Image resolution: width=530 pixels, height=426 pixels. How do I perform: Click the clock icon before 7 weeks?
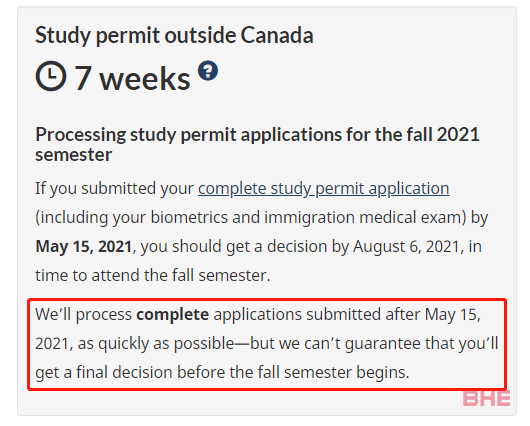[x=51, y=76]
